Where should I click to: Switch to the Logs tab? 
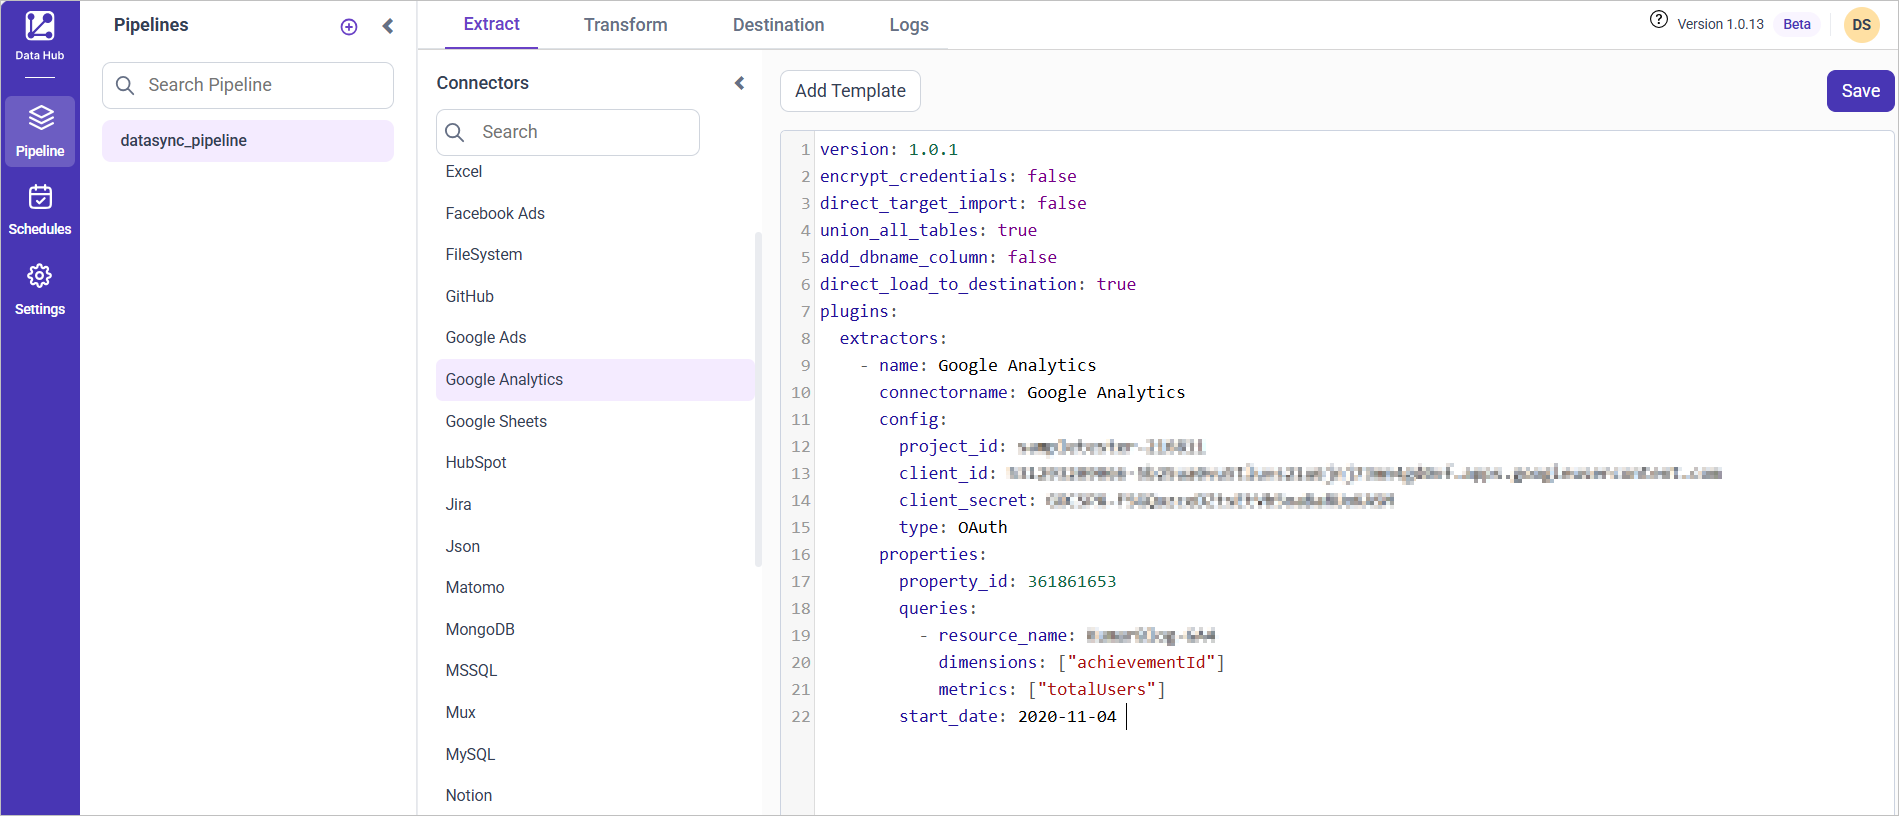click(x=909, y=25)
